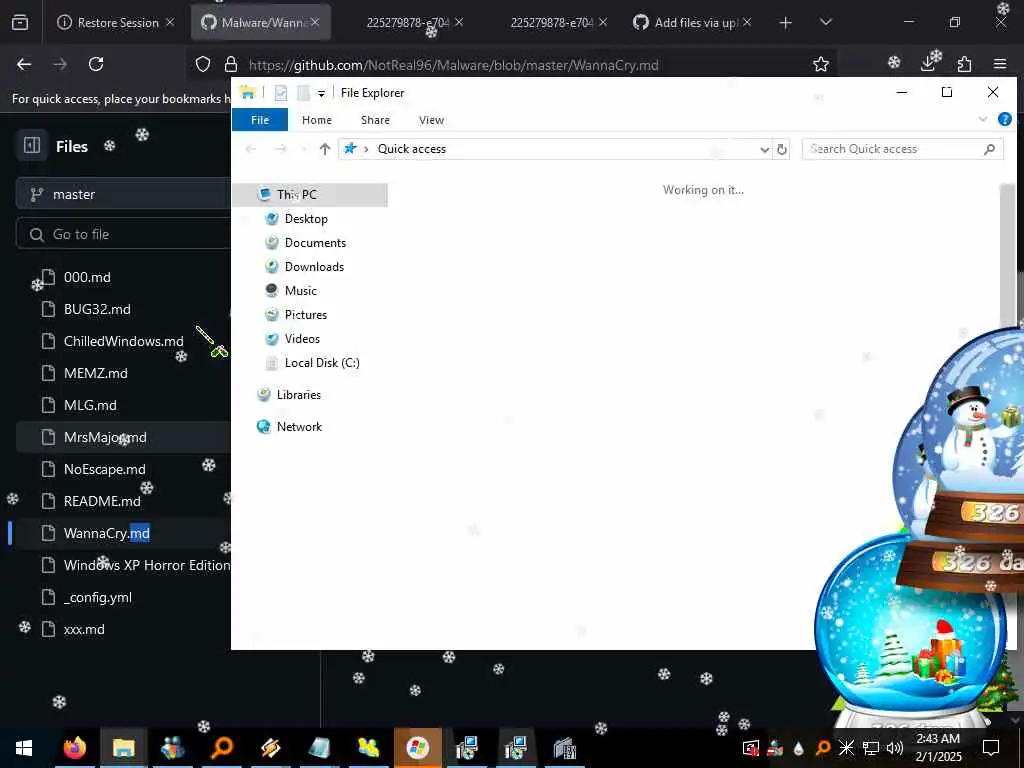Open the File tab in File Explorer

(x=260, y=120)
